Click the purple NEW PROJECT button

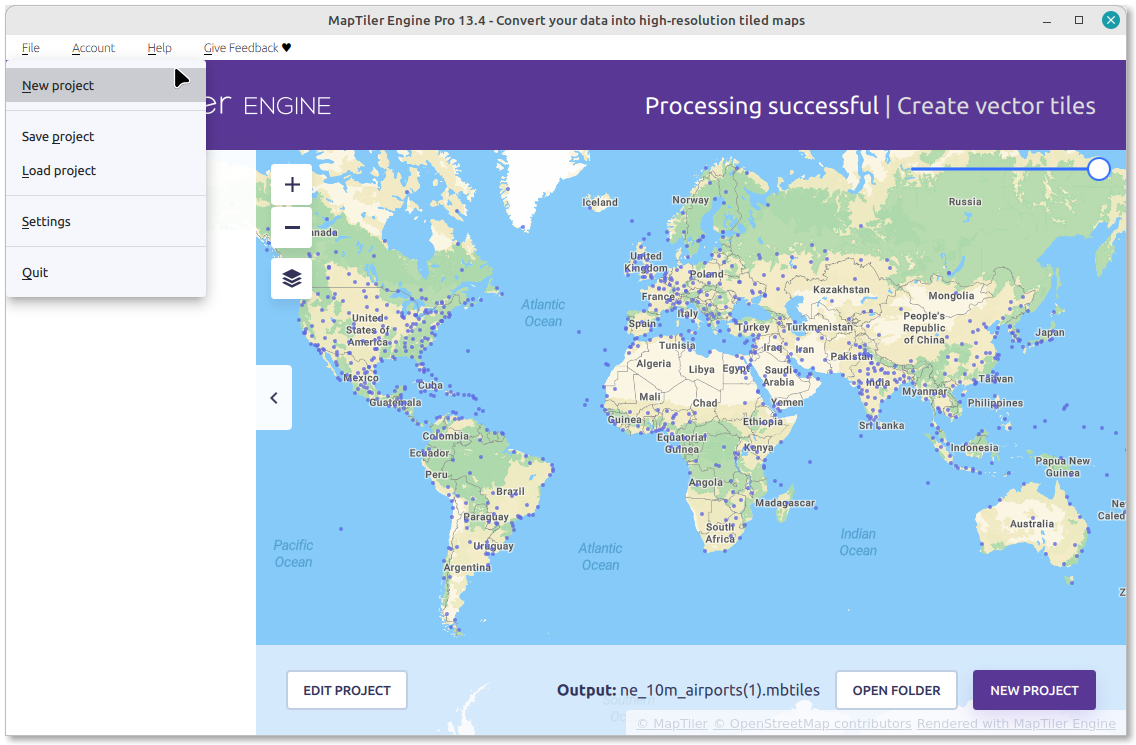click(x=1034, y=690)
